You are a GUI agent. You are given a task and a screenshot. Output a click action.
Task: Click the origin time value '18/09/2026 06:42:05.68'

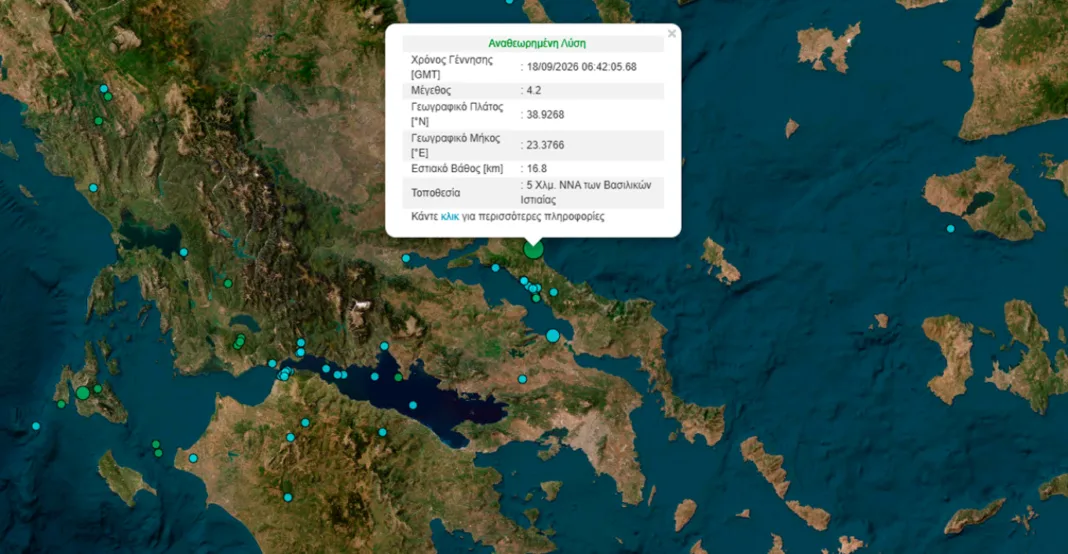[x=582, y=67]
